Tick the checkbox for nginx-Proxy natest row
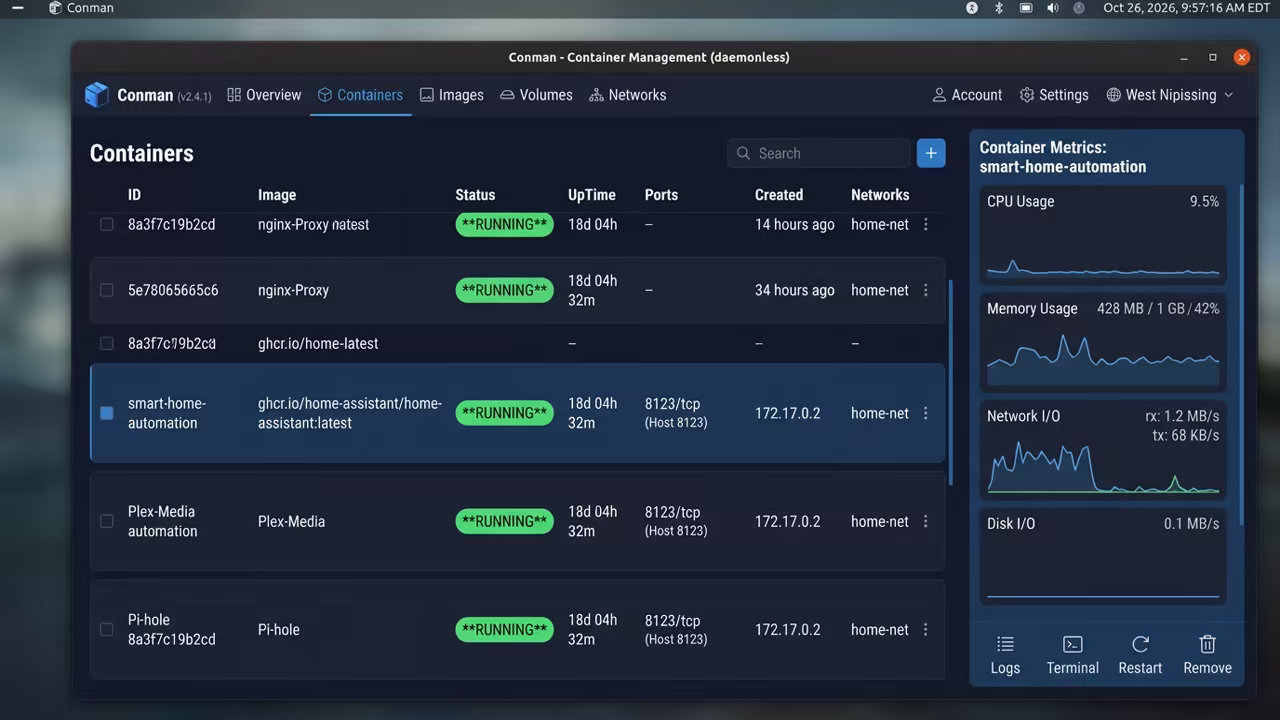1280x720 pixels. pyautogui.click(x=107, y=225)
